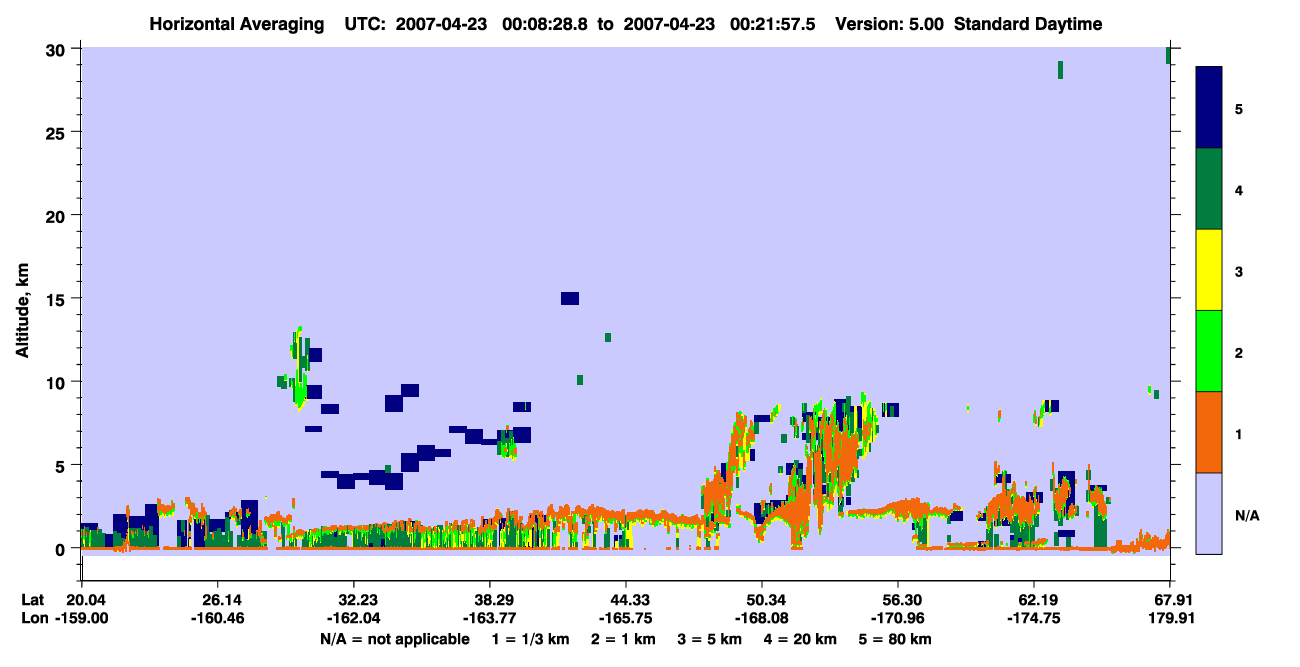1300x667 pixels.
Task: Click legend text '5 = 80 km'
Action: coord(897,639)
